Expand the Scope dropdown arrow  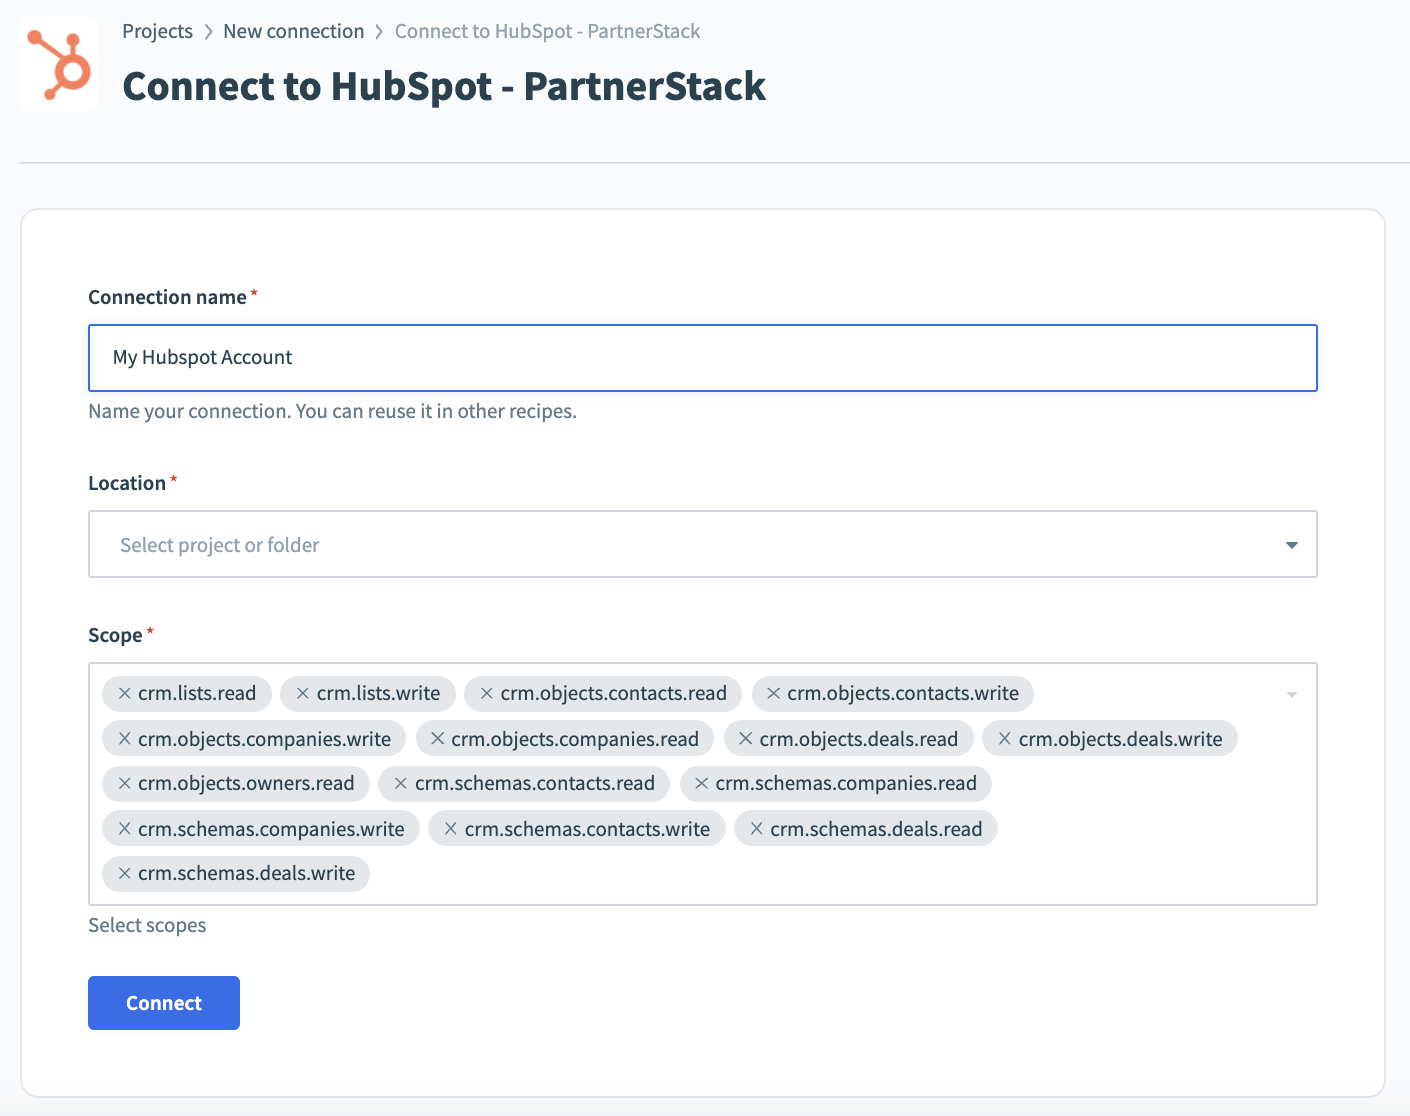(x=1292, y=694)
